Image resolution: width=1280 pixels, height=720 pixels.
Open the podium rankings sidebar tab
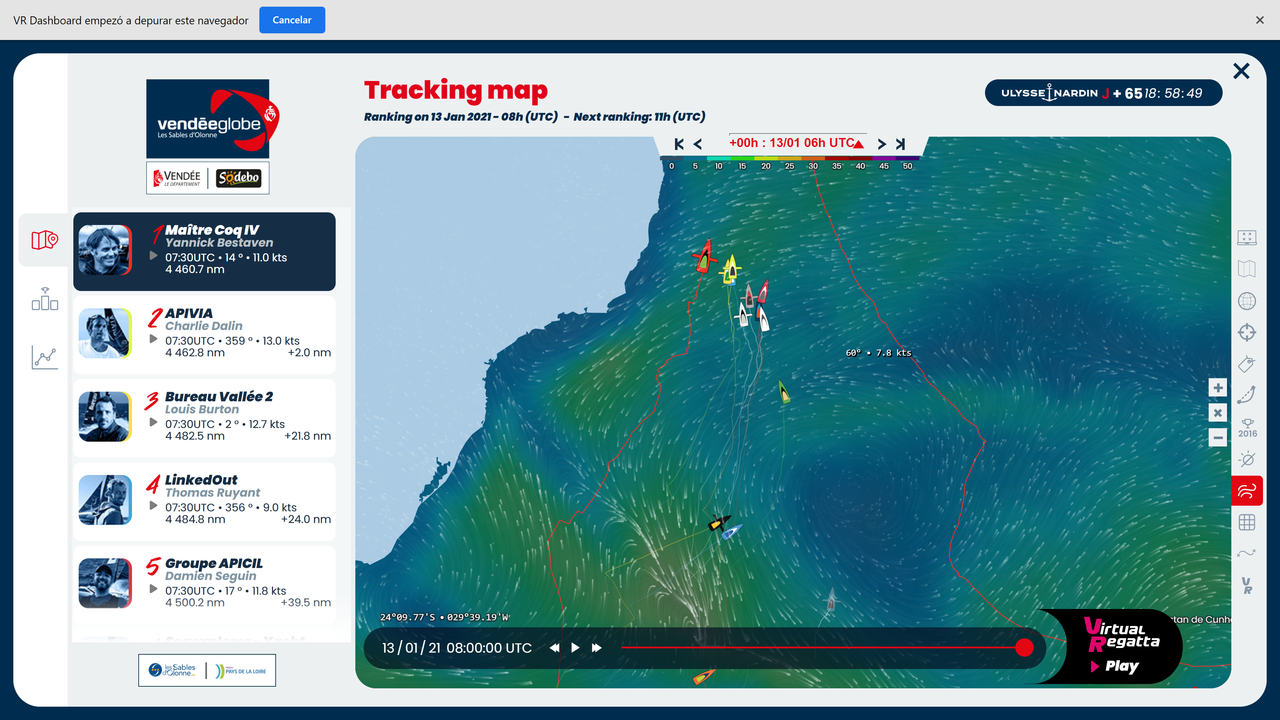coord(44,299)
